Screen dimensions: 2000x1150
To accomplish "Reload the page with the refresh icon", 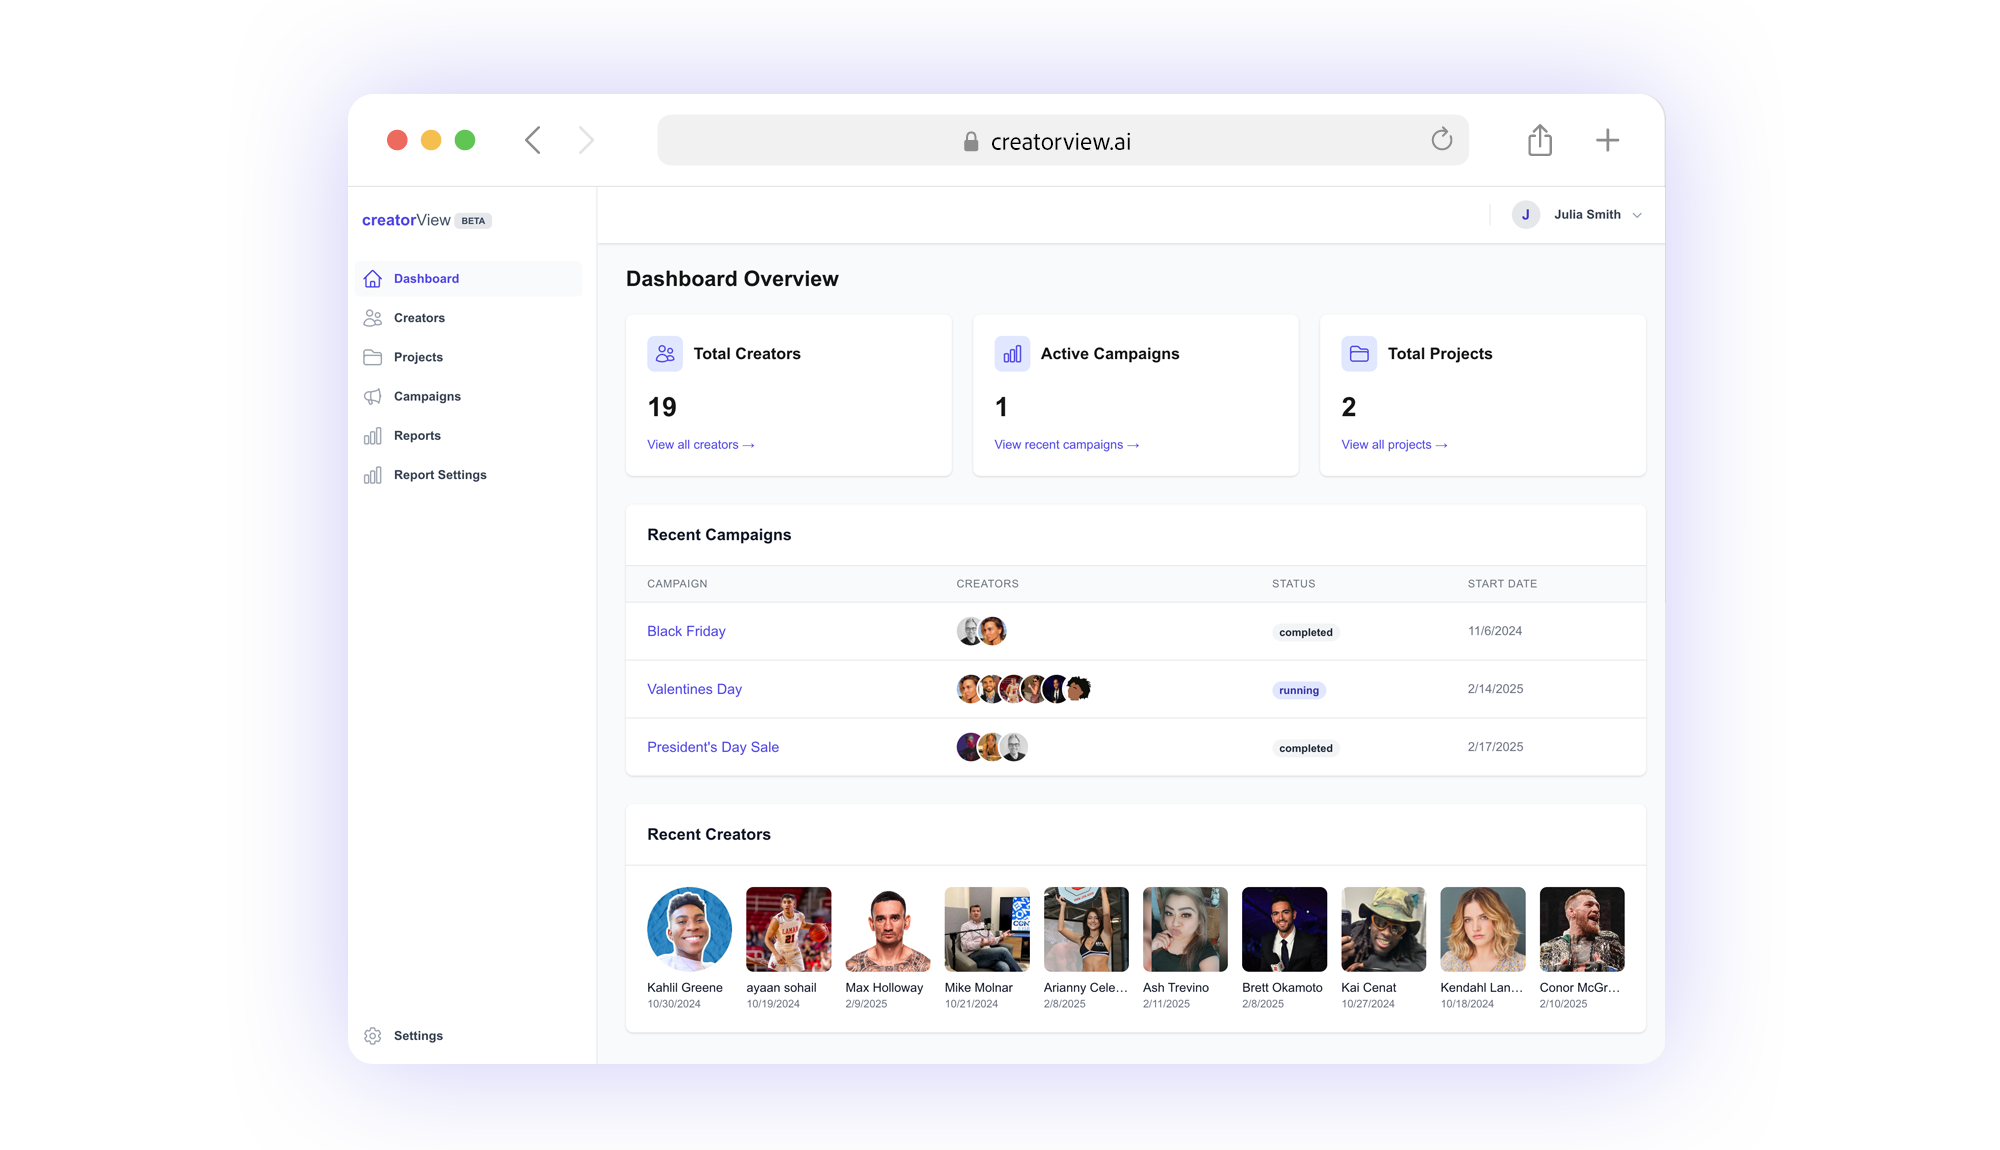I will click(1441, 140).
